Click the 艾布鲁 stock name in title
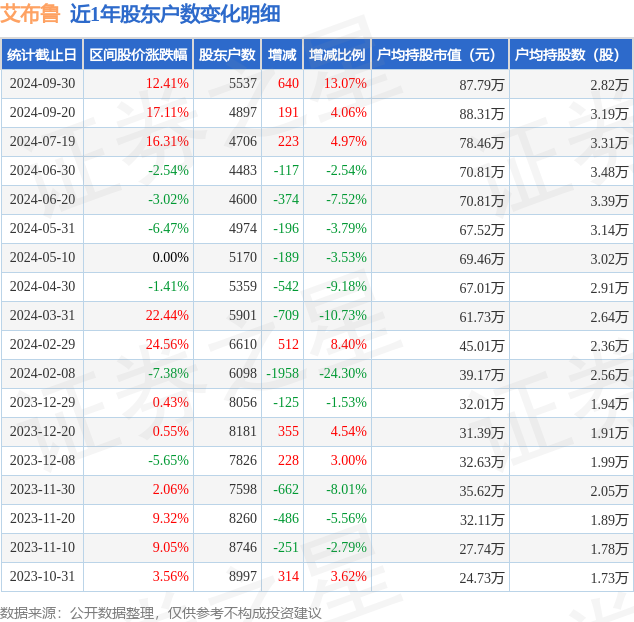Image resolution: width=634 pixels, height=622 pixels. click(30, 14)
